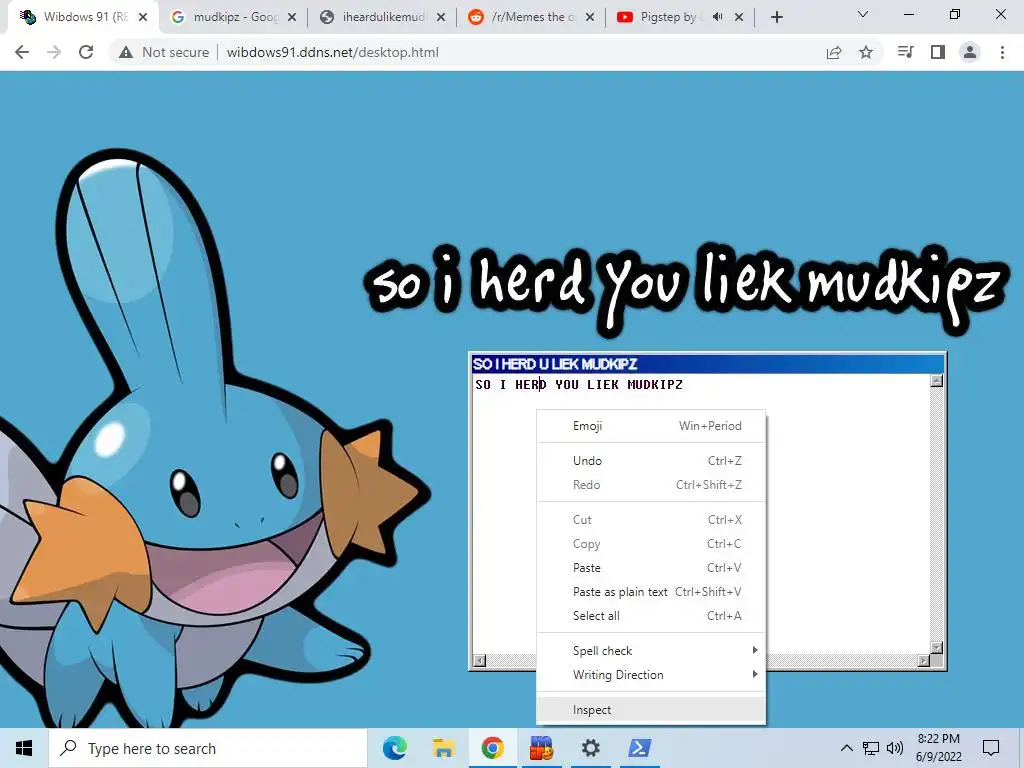
Task: Switch to the iheardulikemud tab
Action: pos(383,17)
